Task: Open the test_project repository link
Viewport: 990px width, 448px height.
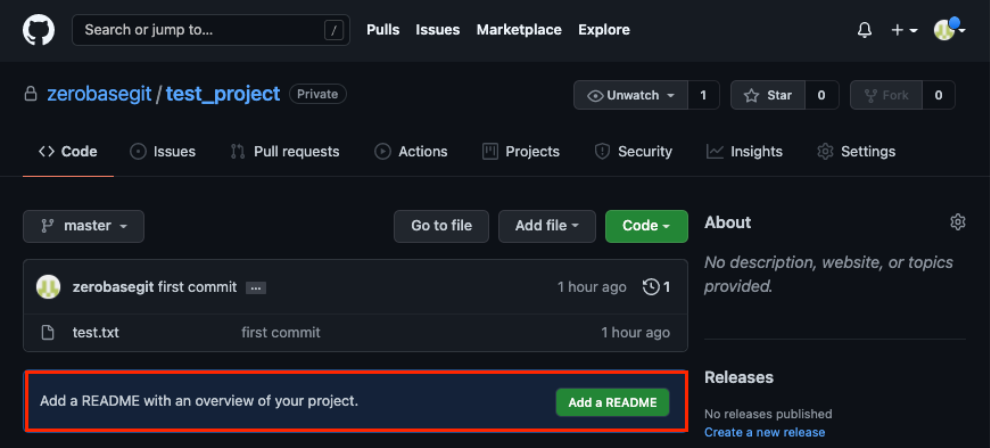Action: (223, 94)
